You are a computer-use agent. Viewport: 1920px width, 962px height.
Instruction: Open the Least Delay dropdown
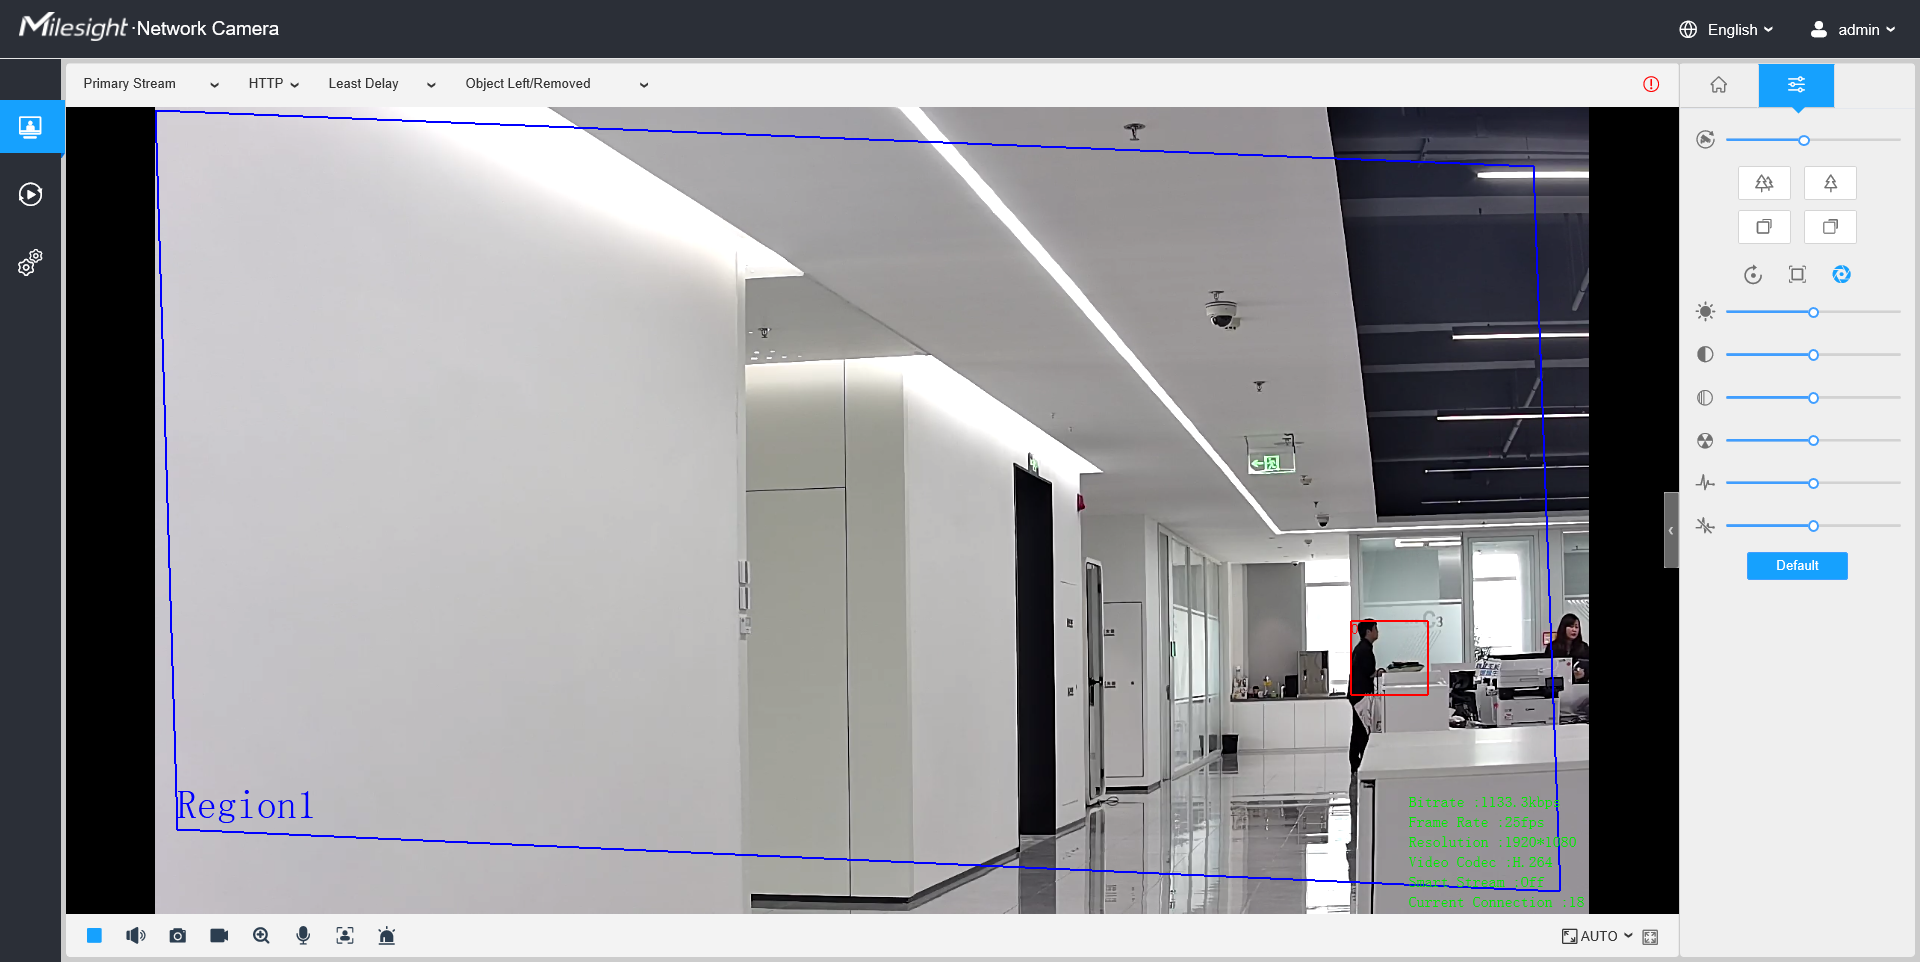[x=382, y=84]
